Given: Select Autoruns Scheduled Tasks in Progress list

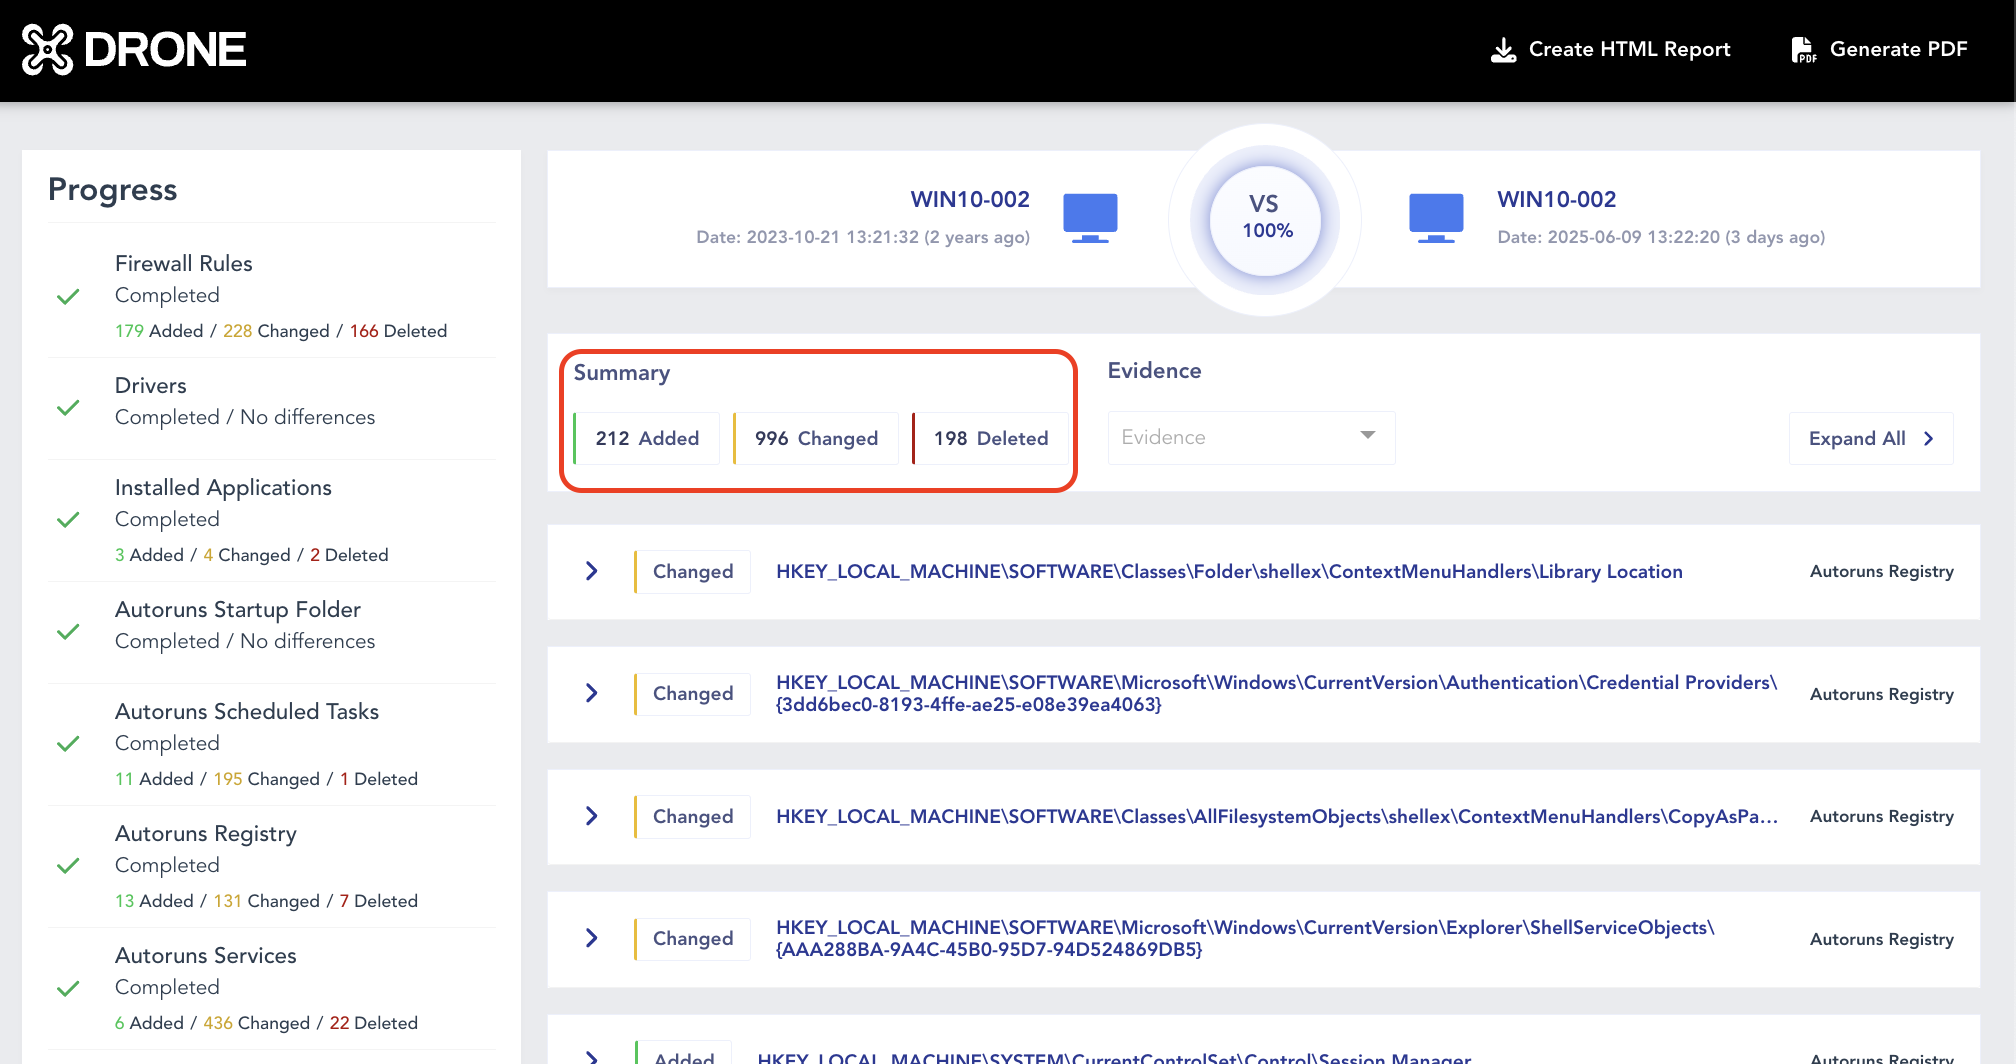Looking at the screenshot, I should (x=246, y=712).
